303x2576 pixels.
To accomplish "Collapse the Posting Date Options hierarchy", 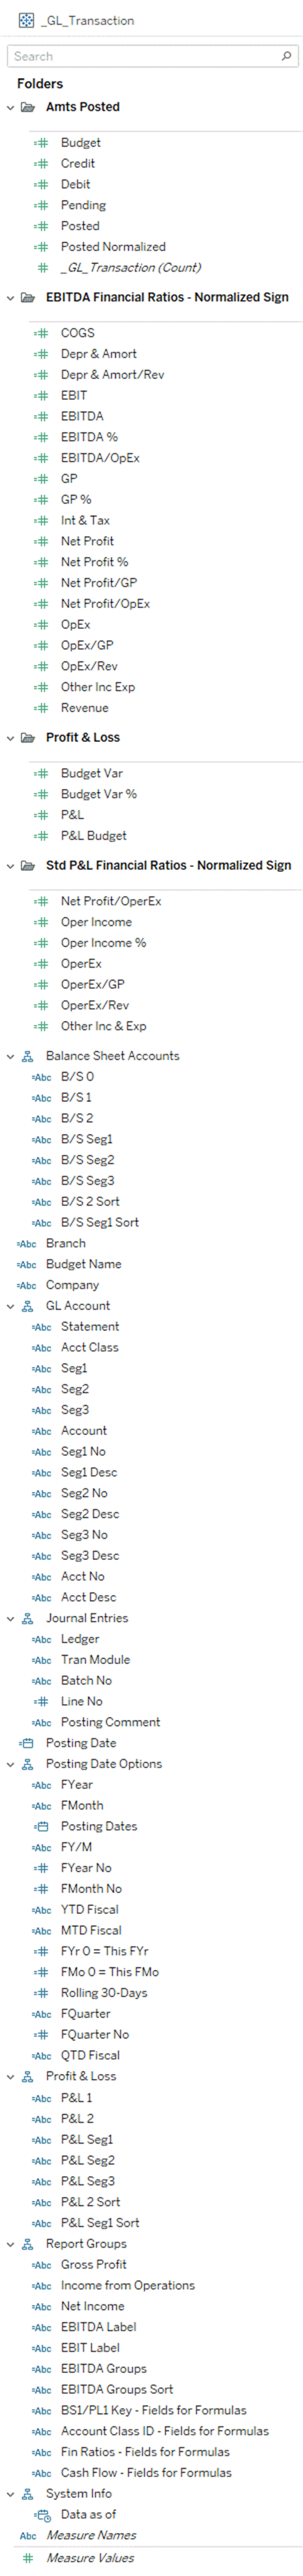I will pyautogui.click(x=11, y=1764).
